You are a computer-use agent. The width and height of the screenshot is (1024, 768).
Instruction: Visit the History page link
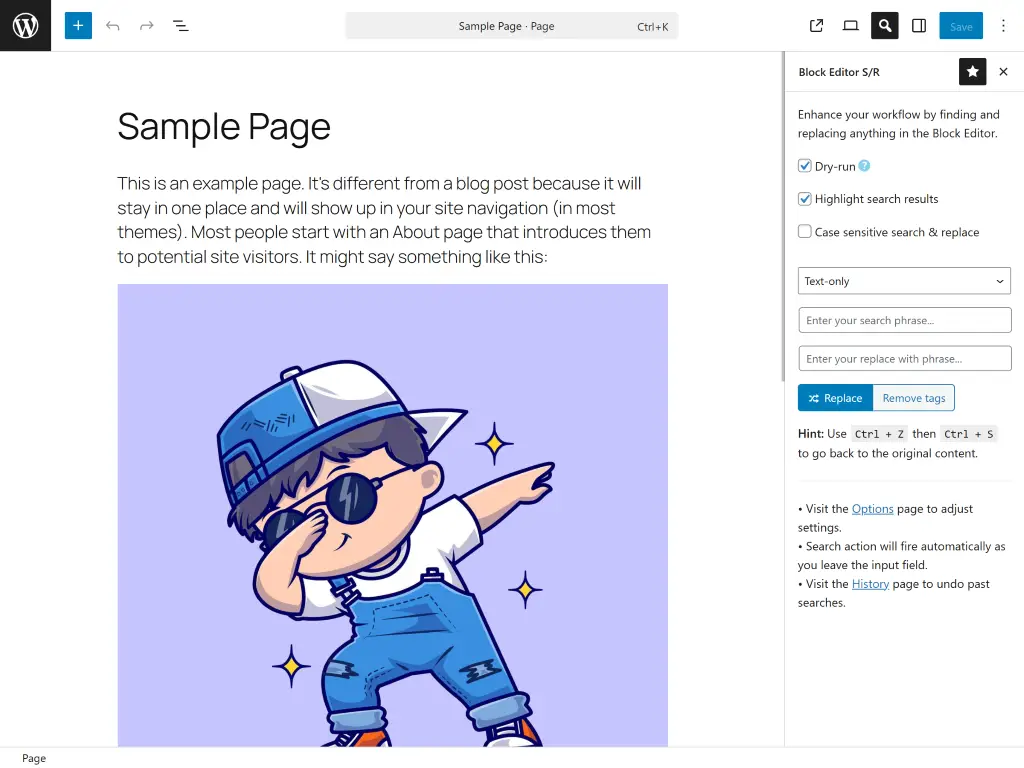(x=870, y=584)
